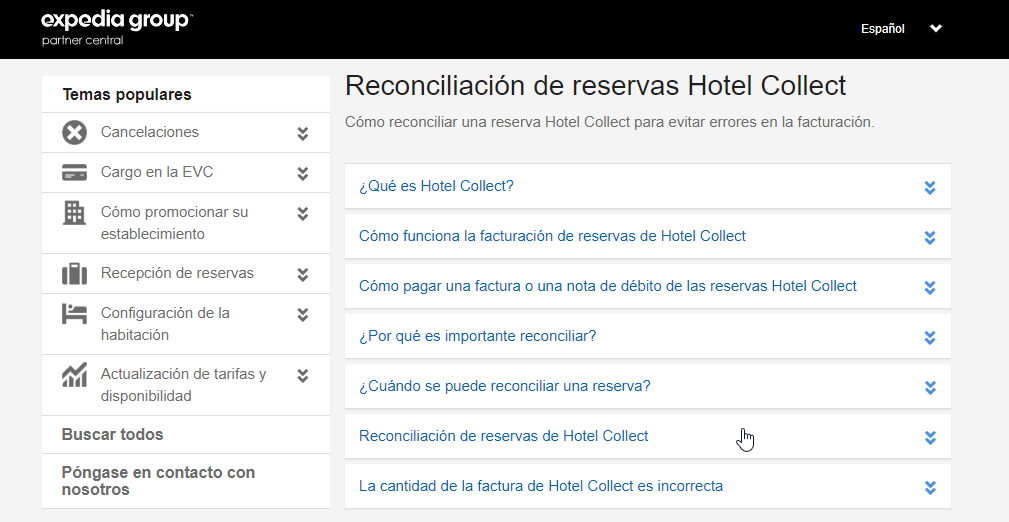Expand the Recepción de reservas chevron
Viewport: 1009px width, 522px height.
tap(303, 274)
